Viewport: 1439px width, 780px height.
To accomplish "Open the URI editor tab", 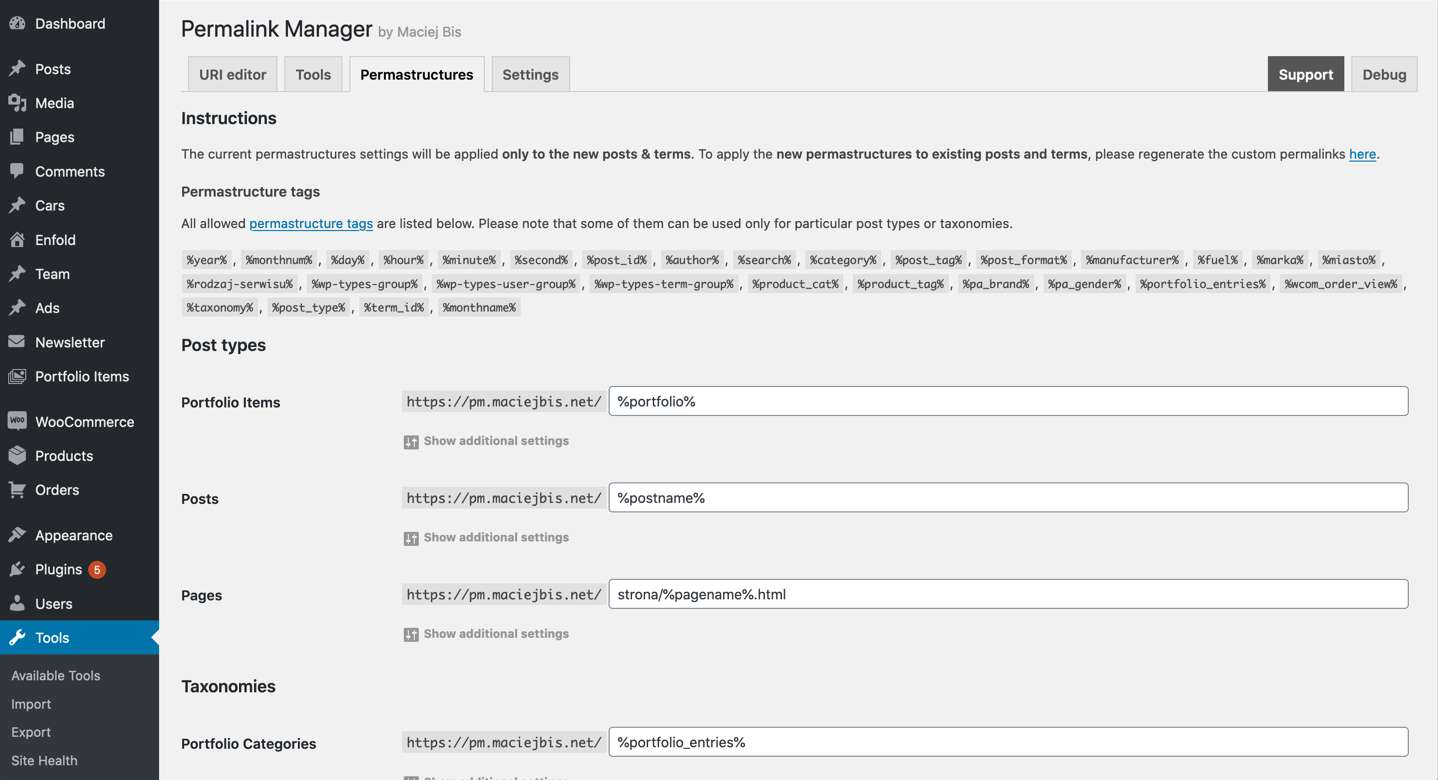I will [232, 73].
